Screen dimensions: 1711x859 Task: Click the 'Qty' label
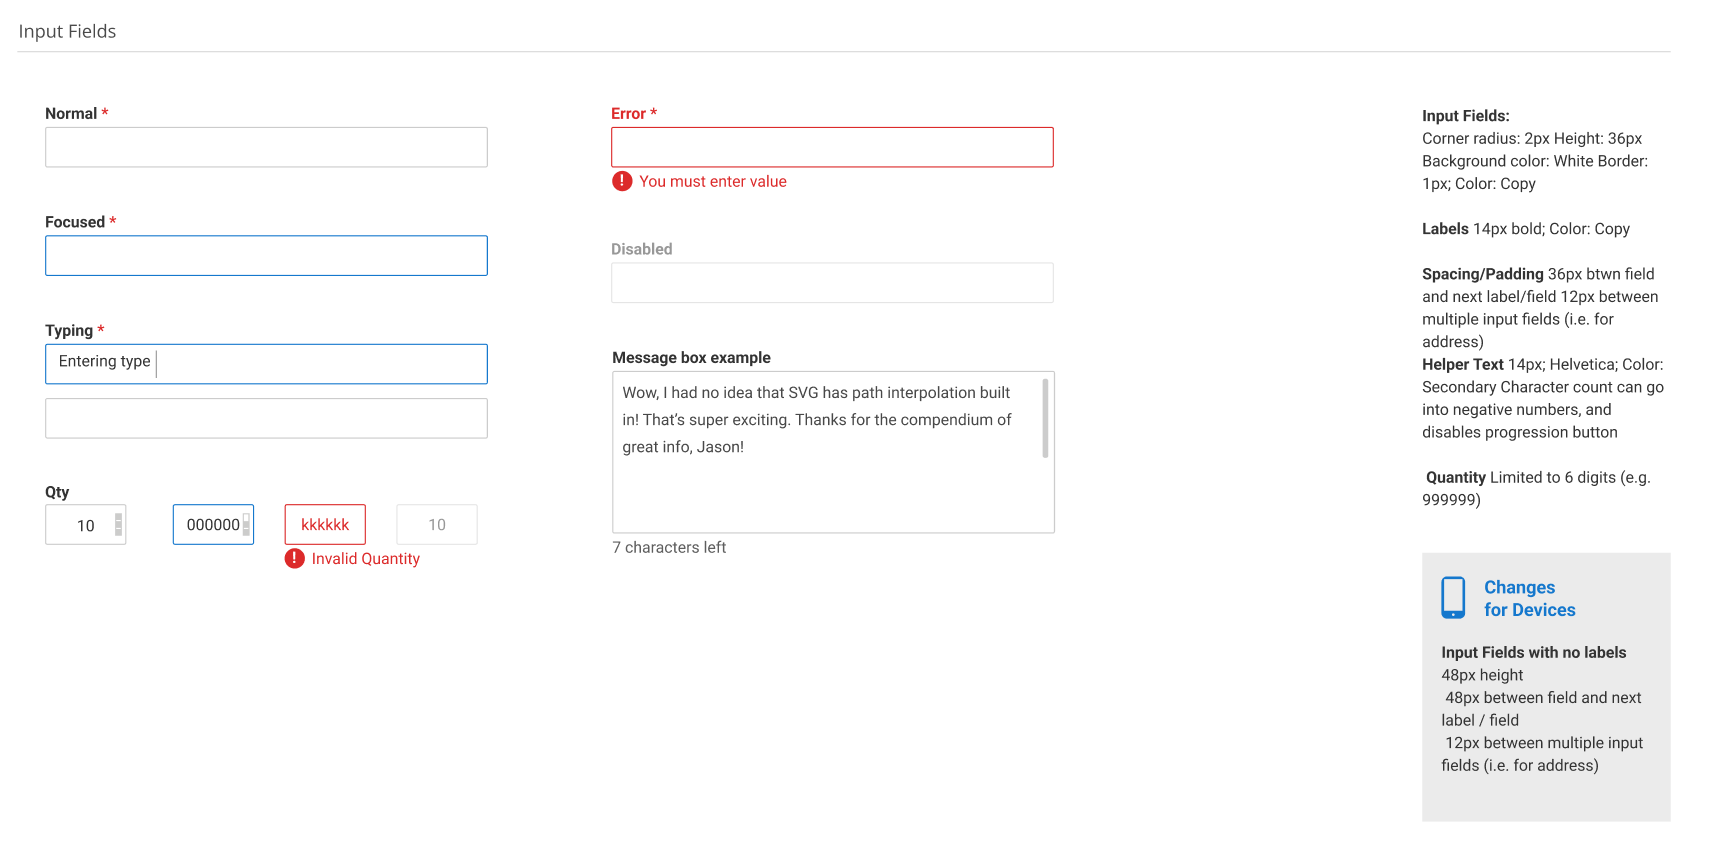click(x=57, y=492)
